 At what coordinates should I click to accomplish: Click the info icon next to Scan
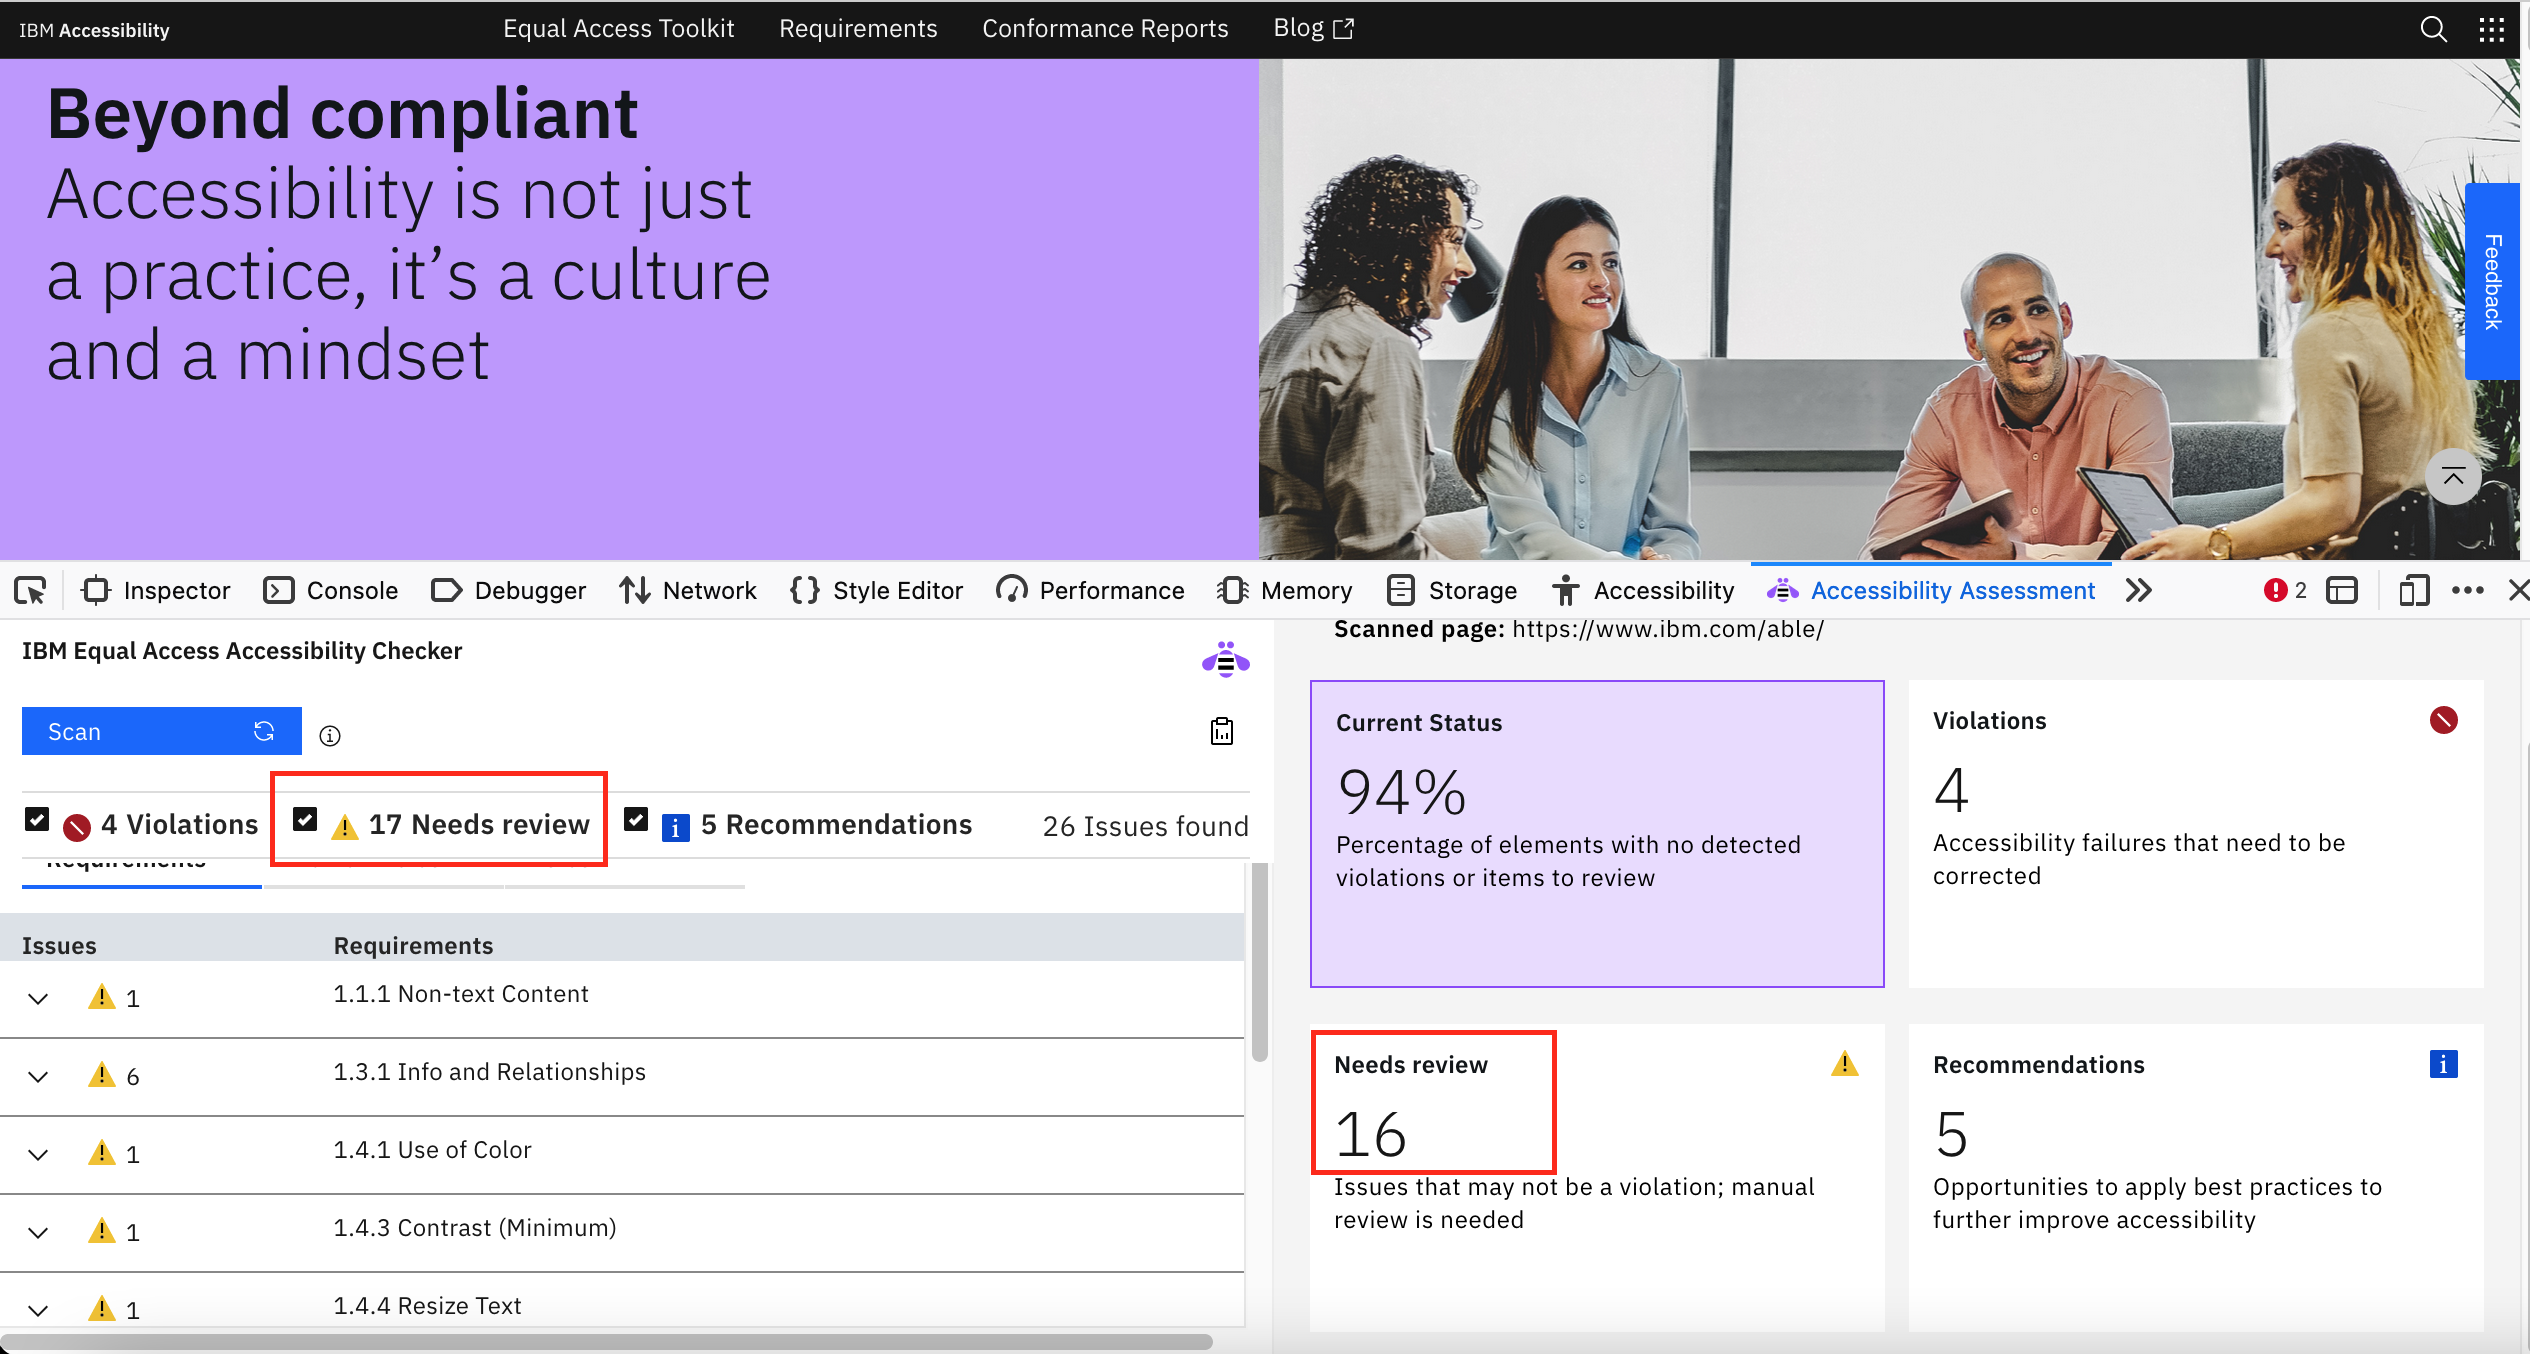330,736
